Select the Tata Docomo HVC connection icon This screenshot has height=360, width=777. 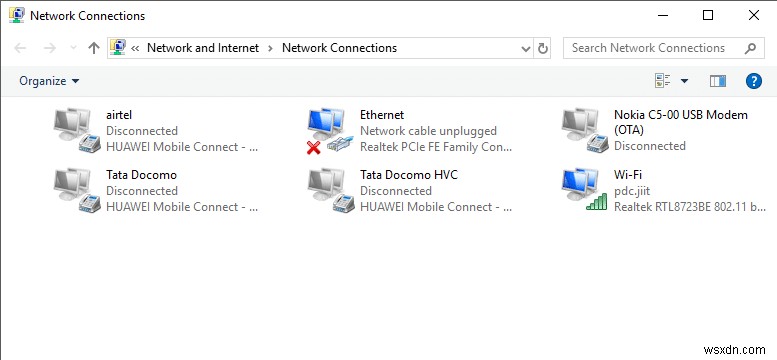click(x=331, y=191)
